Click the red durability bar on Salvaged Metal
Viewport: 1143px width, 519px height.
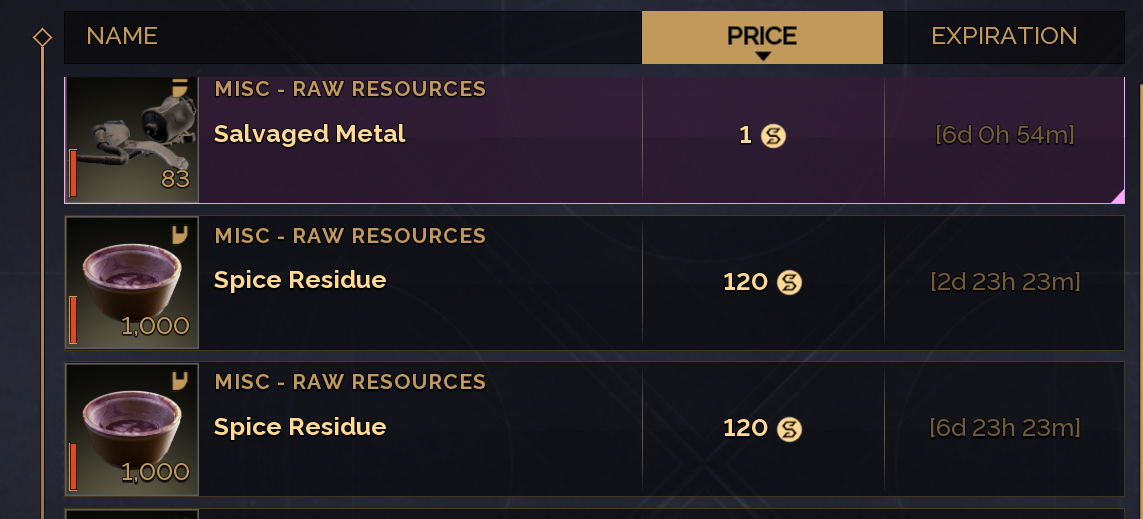(x=73, y=173)
